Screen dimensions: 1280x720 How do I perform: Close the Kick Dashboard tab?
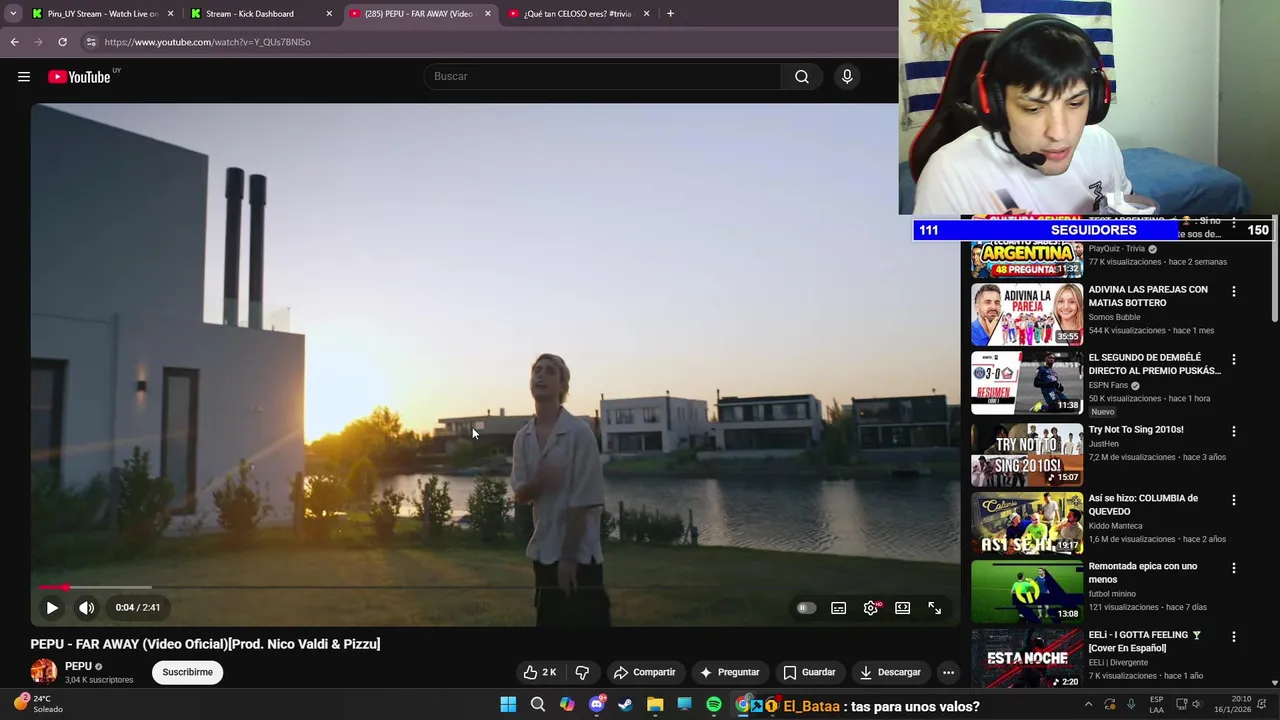pos(329,14)
